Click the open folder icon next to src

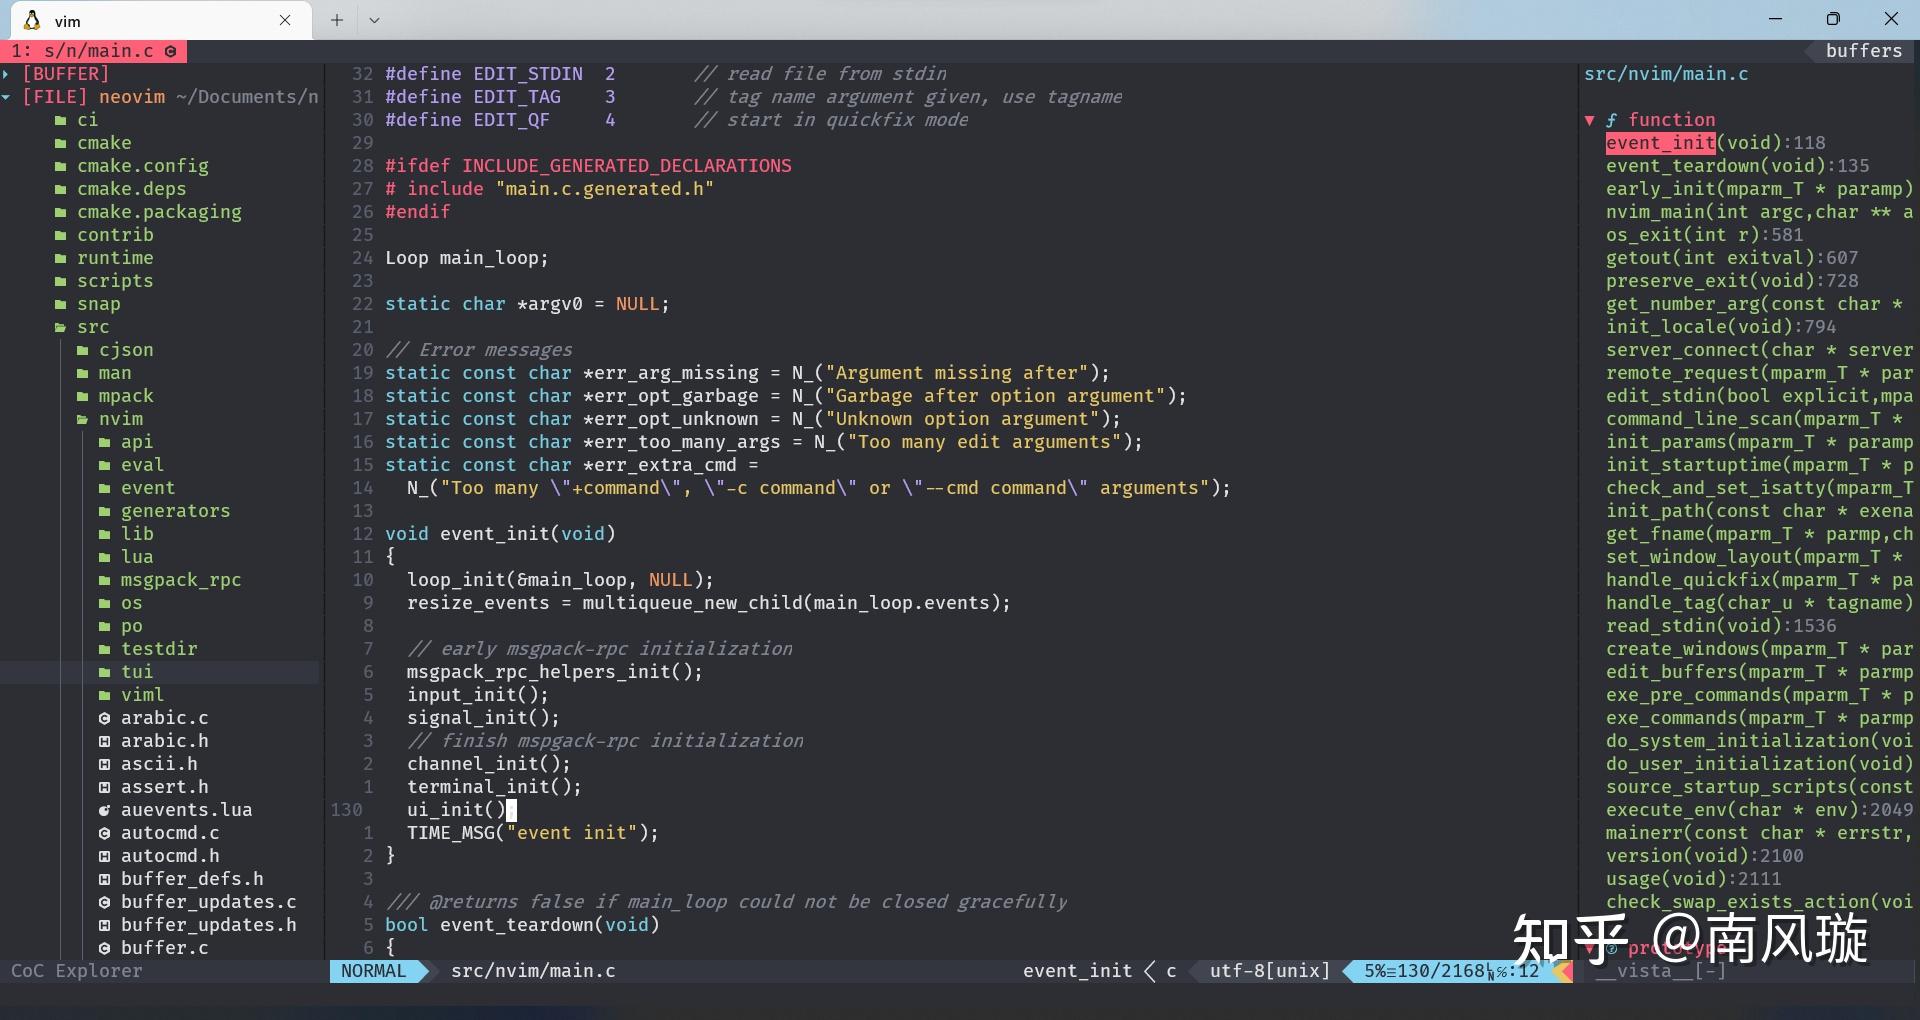[59, 327]
